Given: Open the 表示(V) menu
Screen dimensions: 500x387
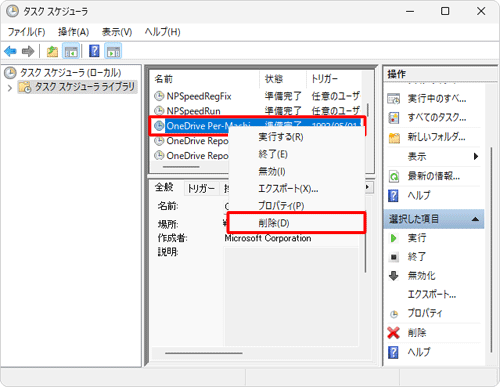Looking at the screenshot, I should (x=117, y=32).
